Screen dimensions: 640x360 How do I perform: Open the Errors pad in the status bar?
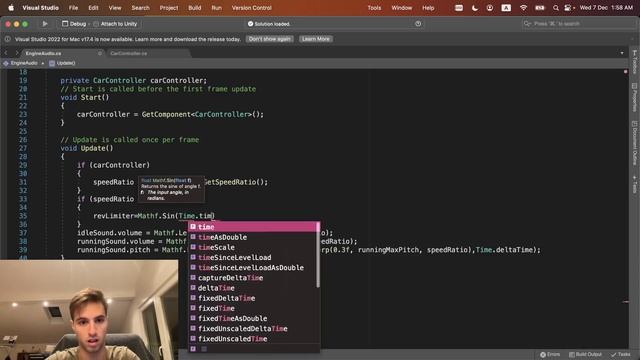pyautogui.click(x=550, y=354)
